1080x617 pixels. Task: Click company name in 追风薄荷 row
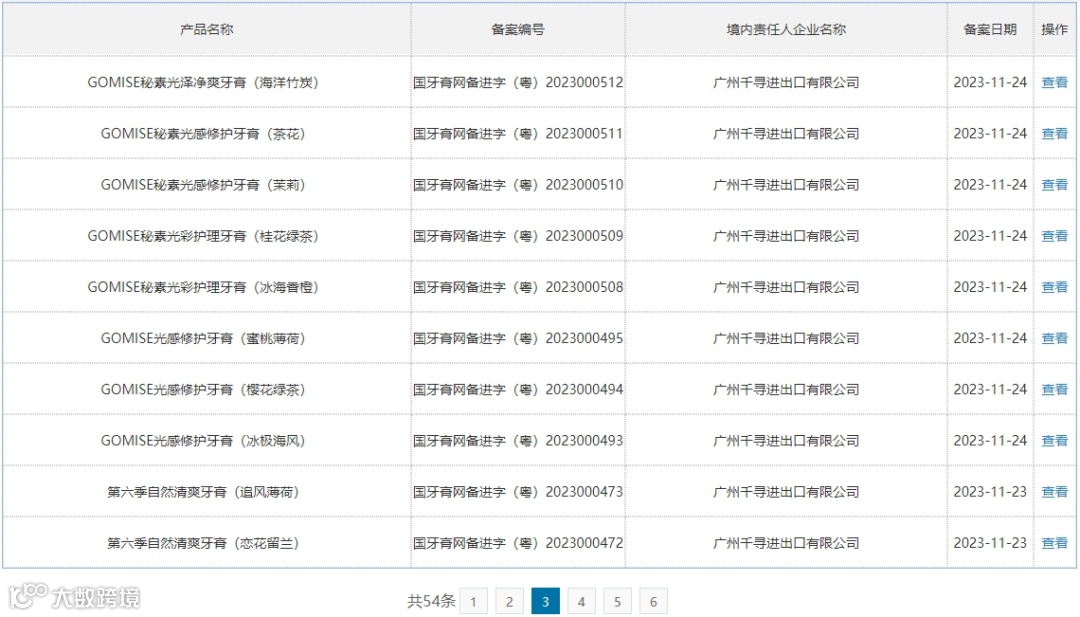click(x=786, y=492)
